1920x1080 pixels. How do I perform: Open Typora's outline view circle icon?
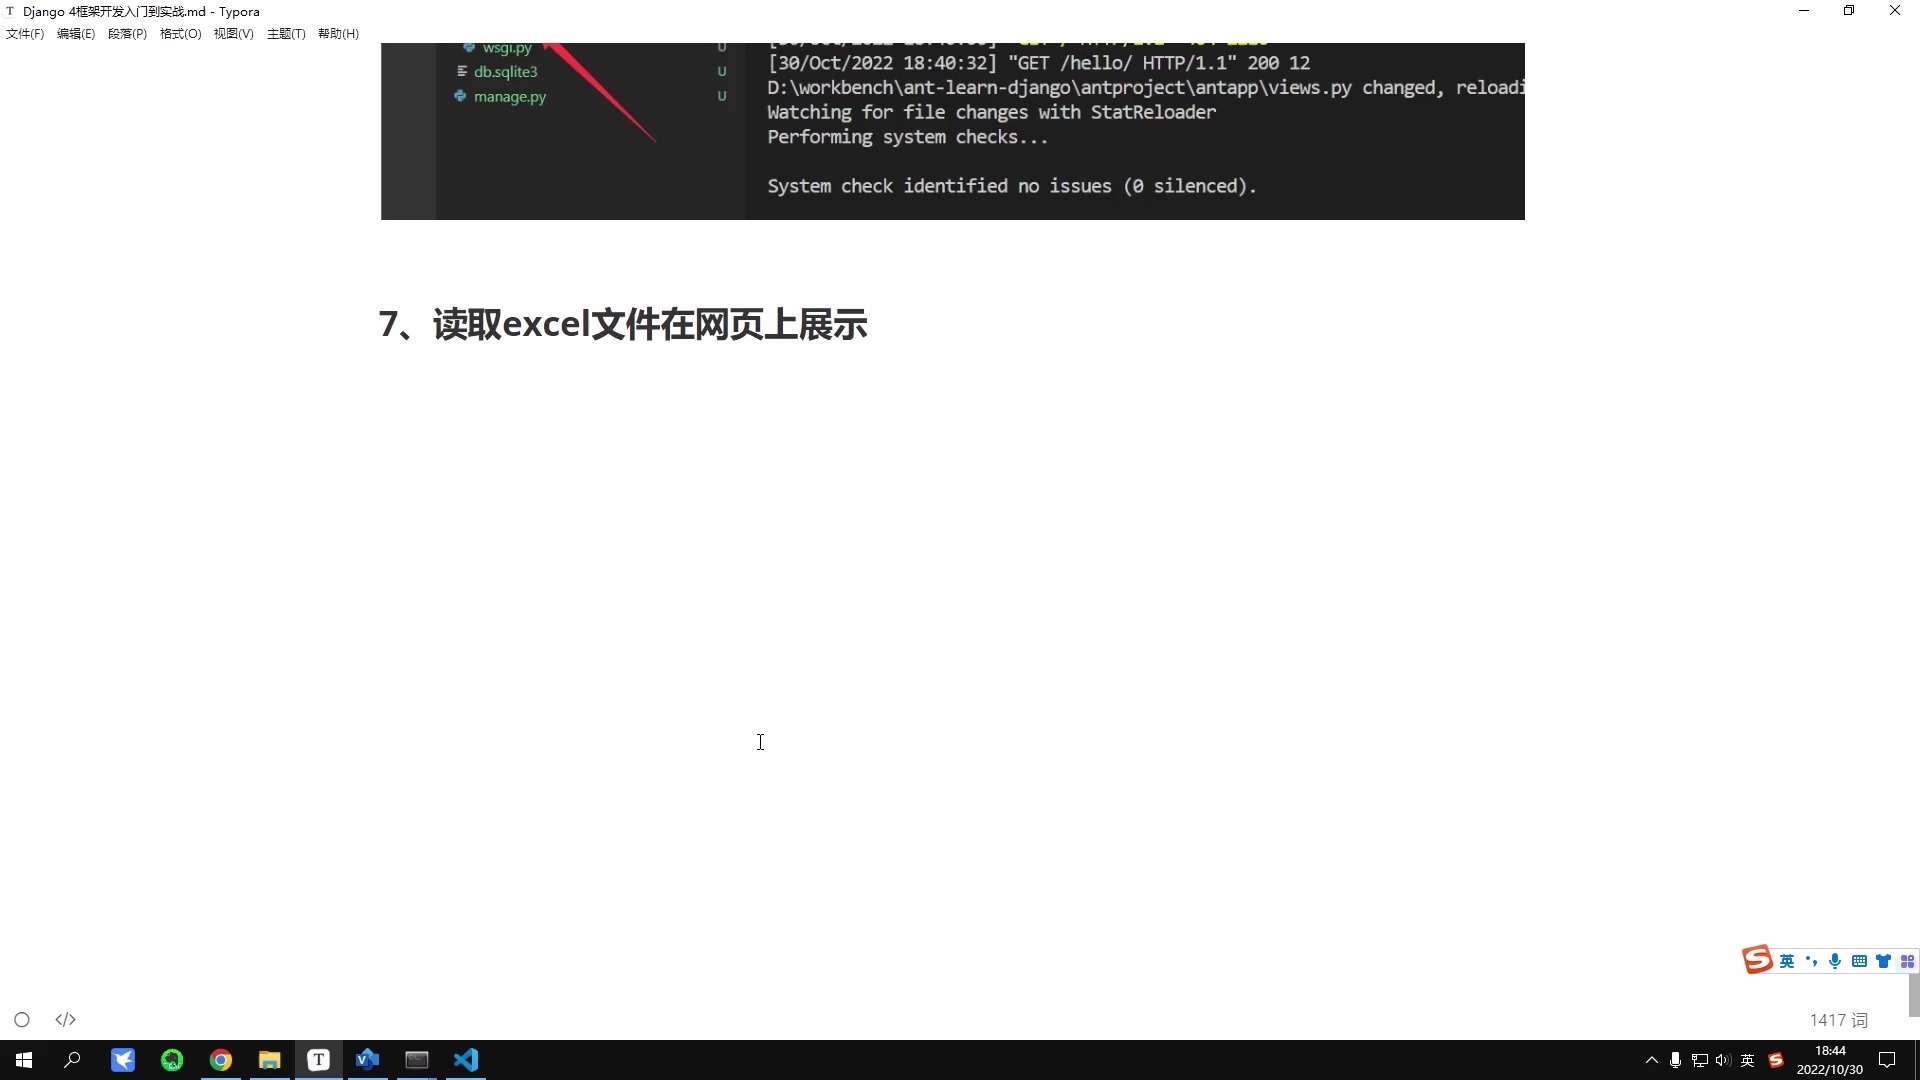point(22,1019)
